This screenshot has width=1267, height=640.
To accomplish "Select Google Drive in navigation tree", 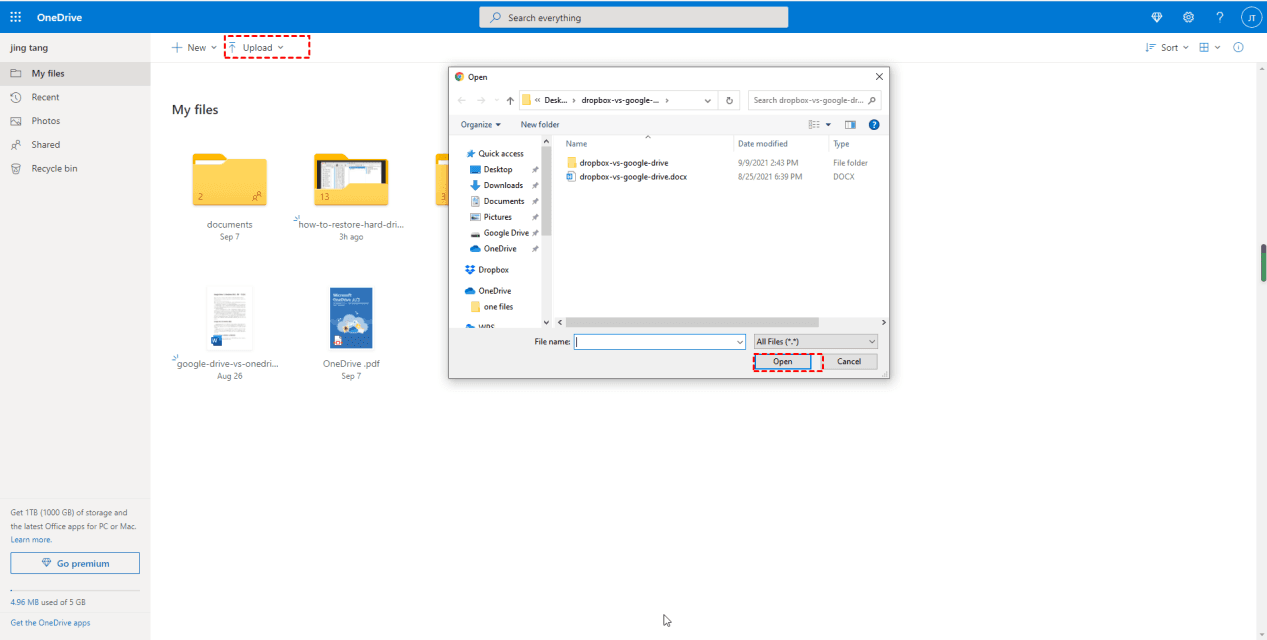I will [x=506, y=233].
